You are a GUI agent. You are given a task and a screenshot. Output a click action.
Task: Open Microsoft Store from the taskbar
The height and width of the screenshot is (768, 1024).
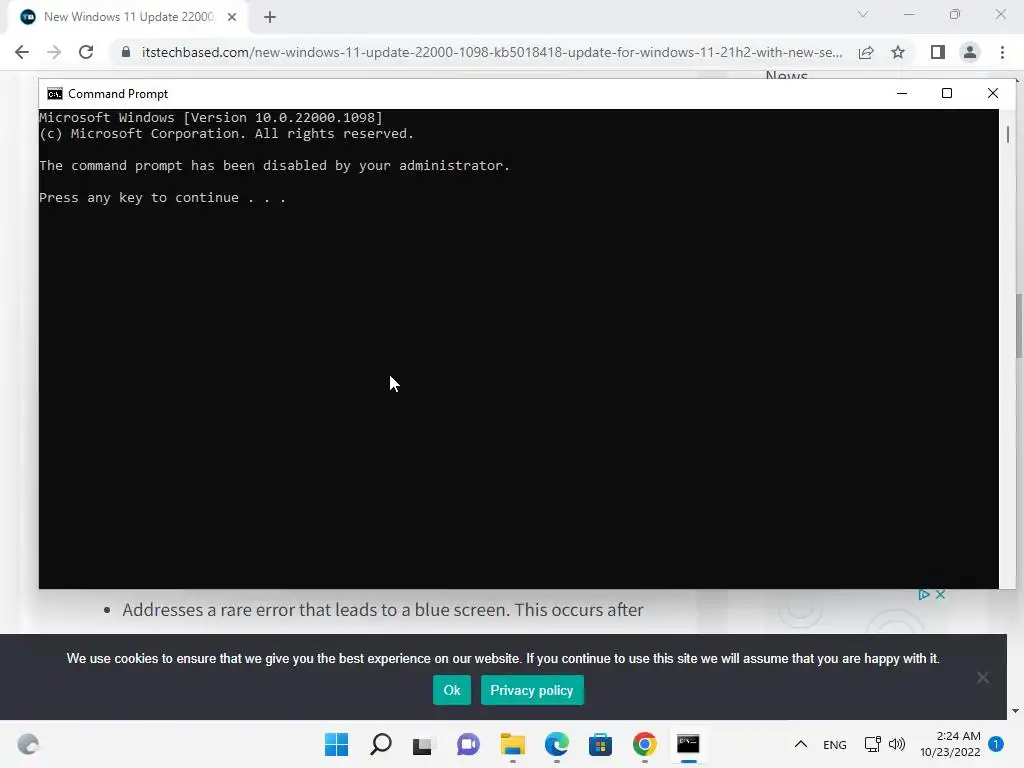pos(600,744)
